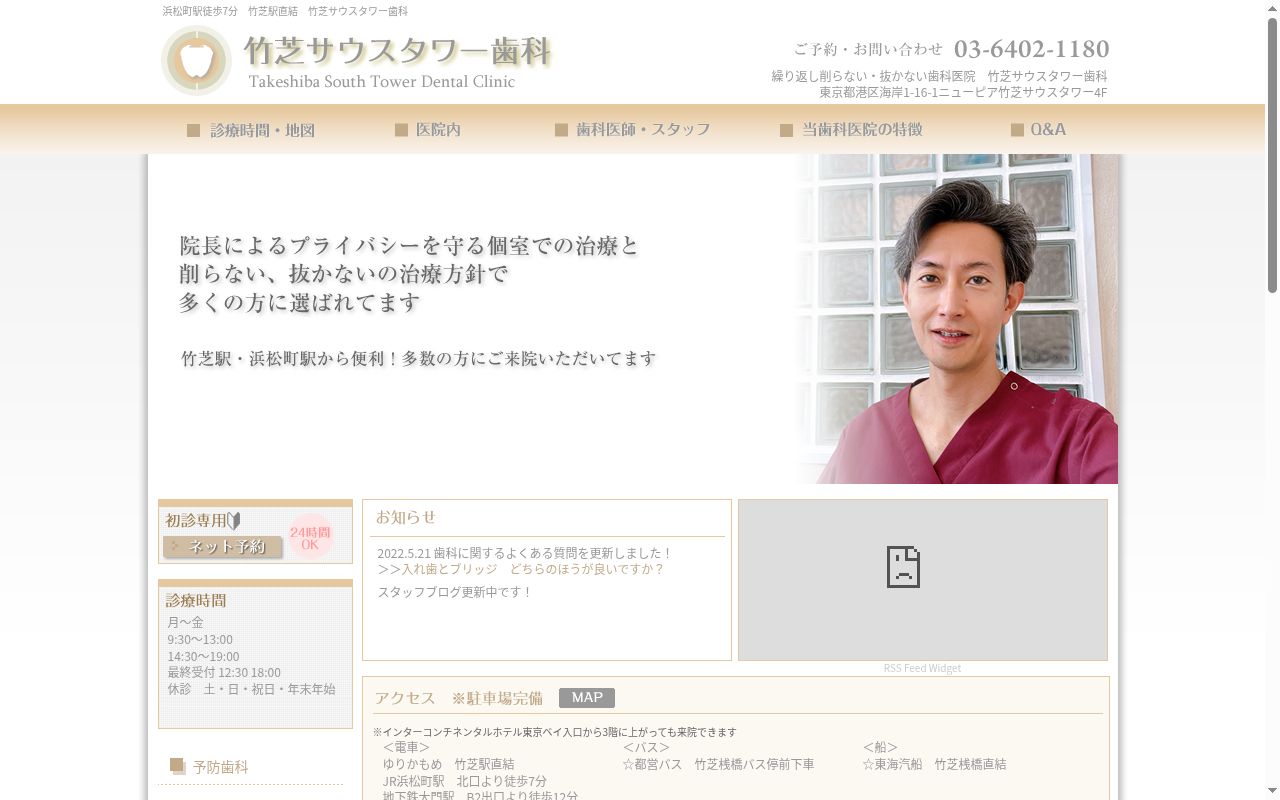Click the vertical page scrollbar thumb

(x=1272, y=155)
